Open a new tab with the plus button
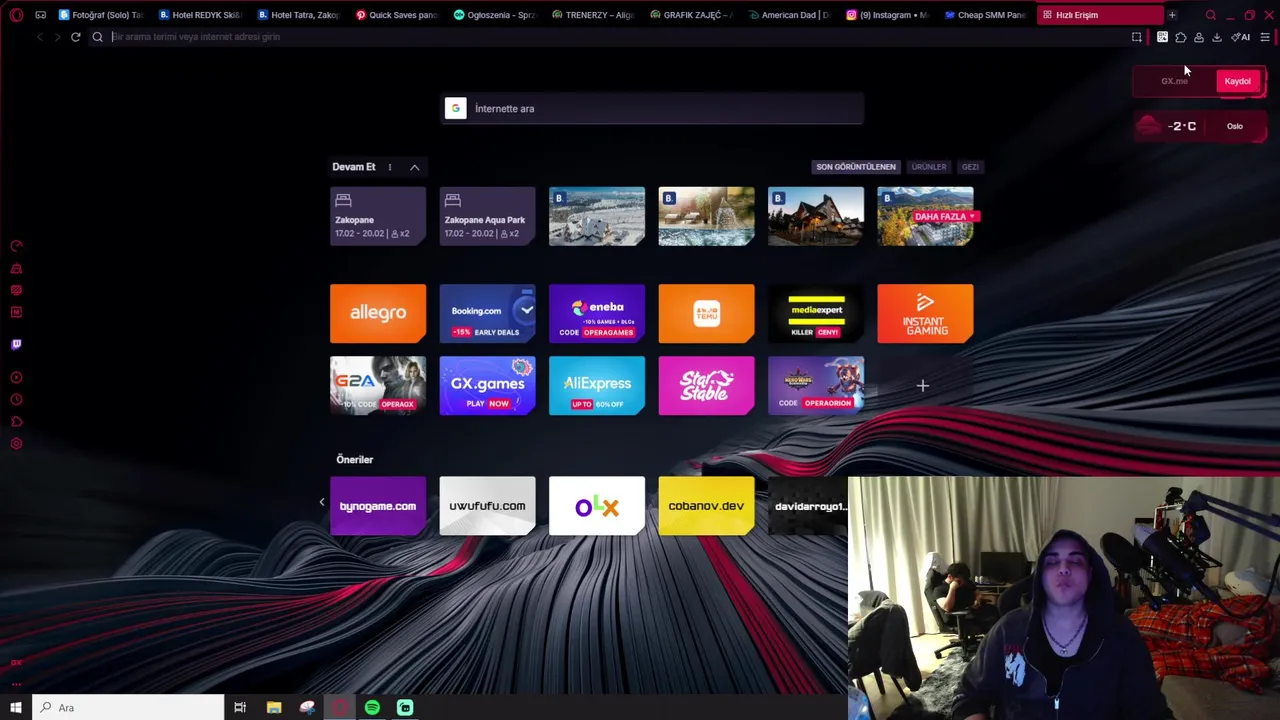This screenshot has width=1280, height=720. (x=1172, y=15)
